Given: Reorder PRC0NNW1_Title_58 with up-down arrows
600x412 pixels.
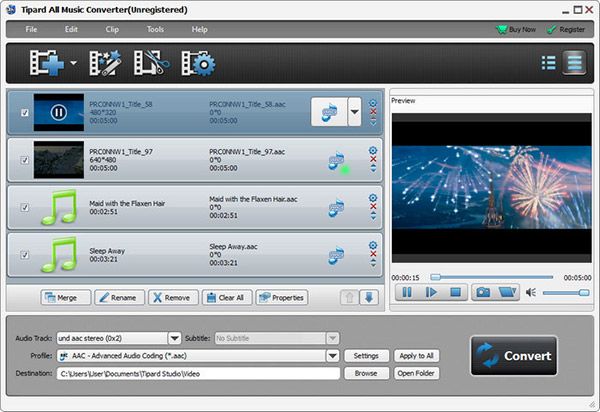Looking at the screenshot, I should (x=373, y=121).
